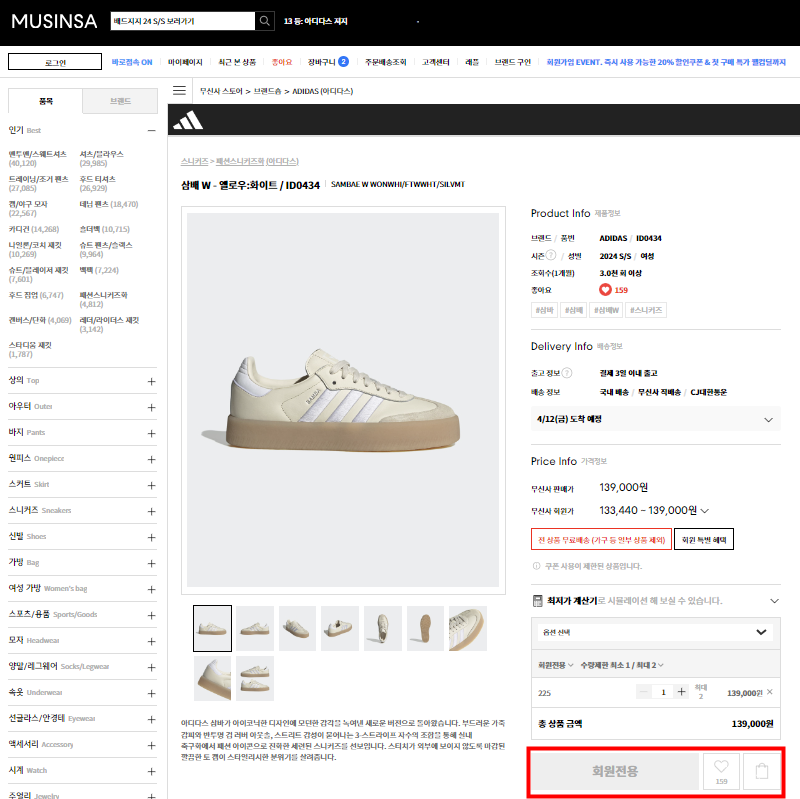This screenshot has width=800, height=799.
Task: Switch to the 브랜드 tab
Action: pyautogui.click(x=120, y=101)
